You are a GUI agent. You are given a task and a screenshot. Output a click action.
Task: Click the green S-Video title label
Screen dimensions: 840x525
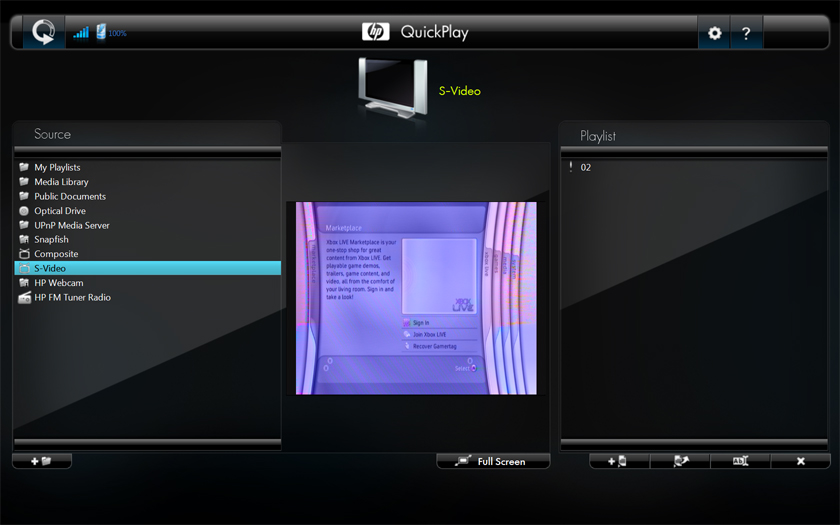pos(460,91)
